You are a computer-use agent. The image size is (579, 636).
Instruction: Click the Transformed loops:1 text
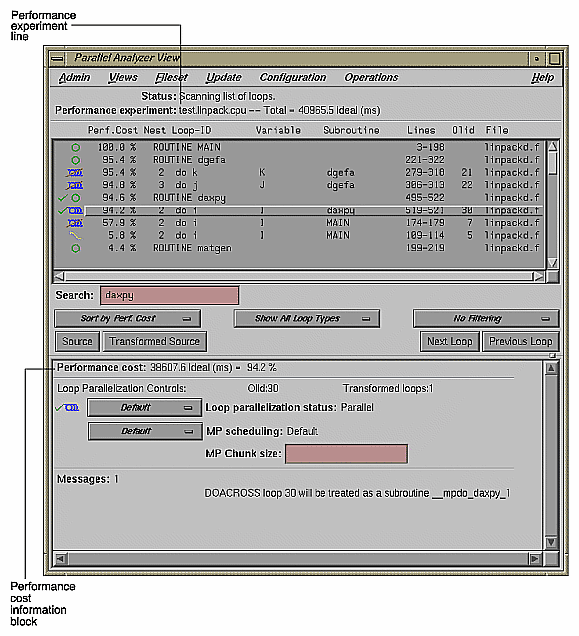(388, 389)
